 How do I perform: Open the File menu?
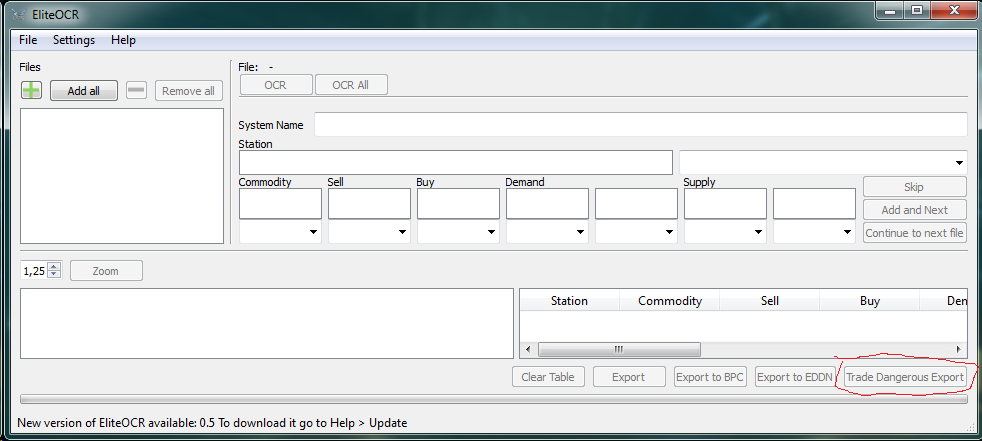[27, 40]
